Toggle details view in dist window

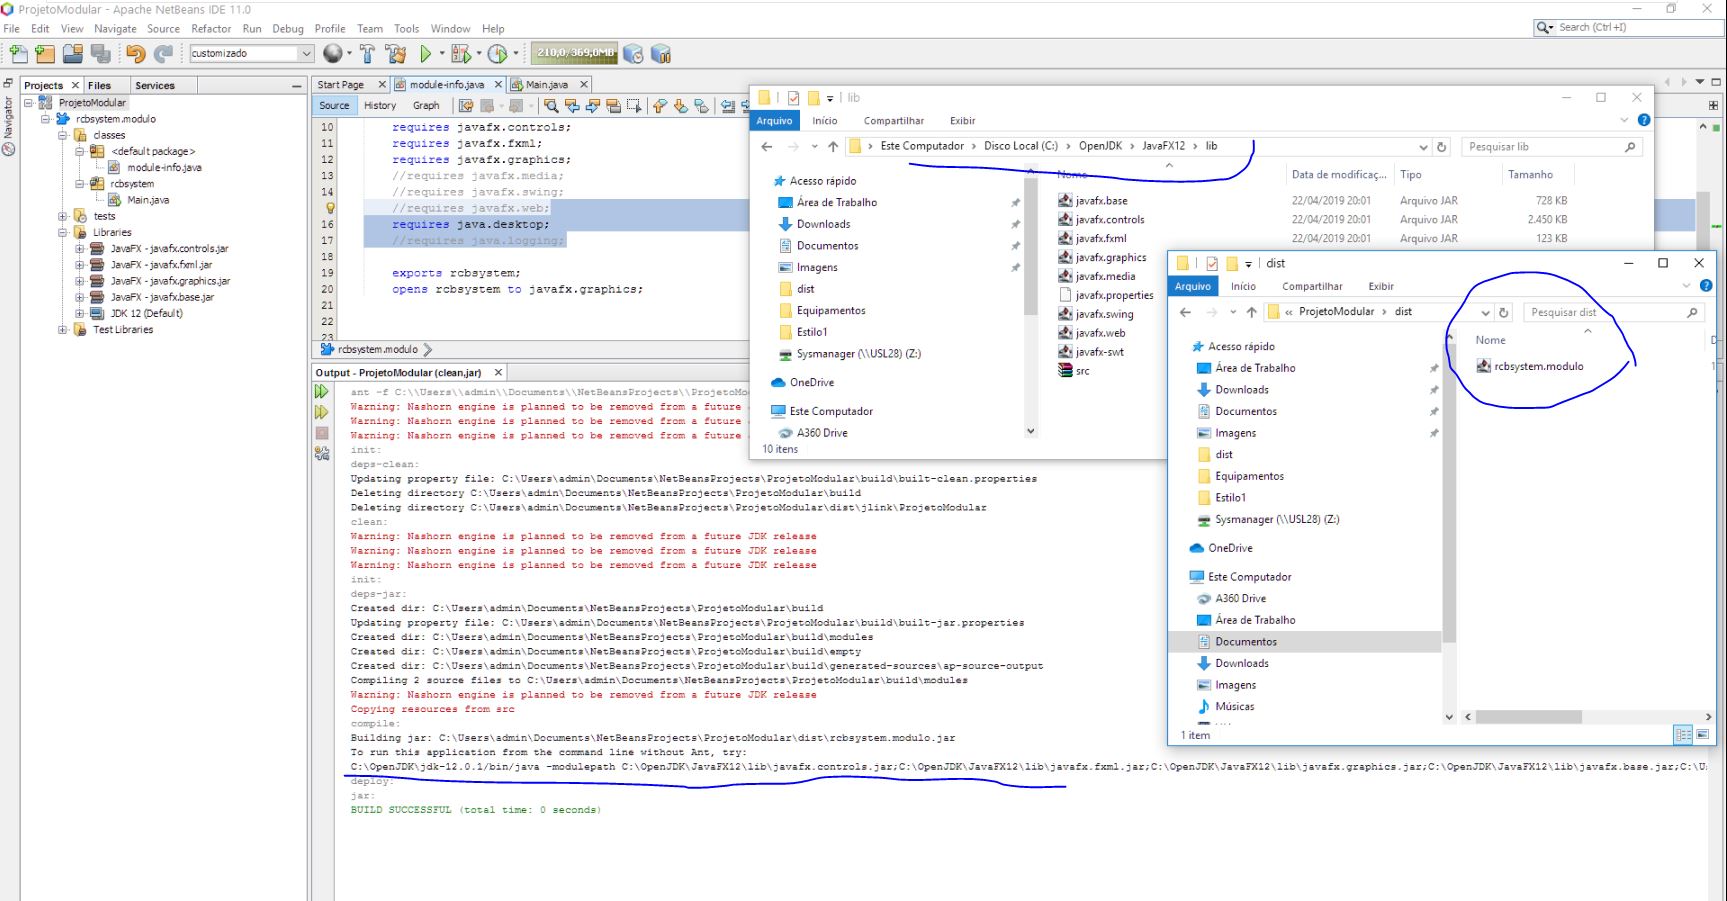pyautogui.click(x=1684, y=735)
